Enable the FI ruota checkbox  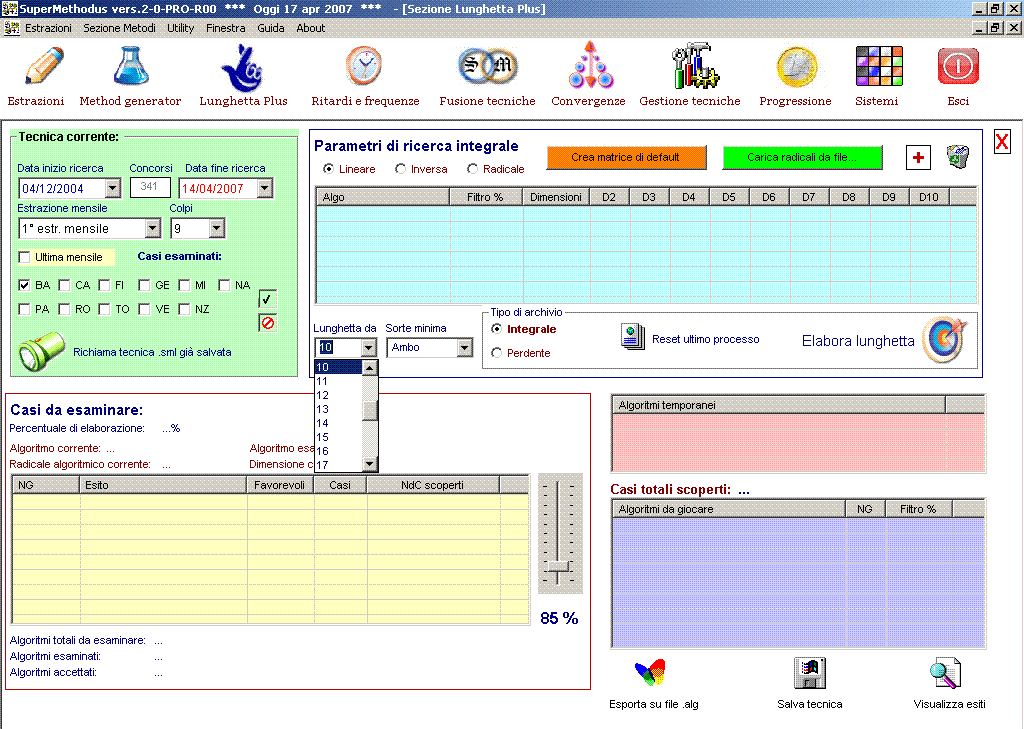click(x=104, y=285)
